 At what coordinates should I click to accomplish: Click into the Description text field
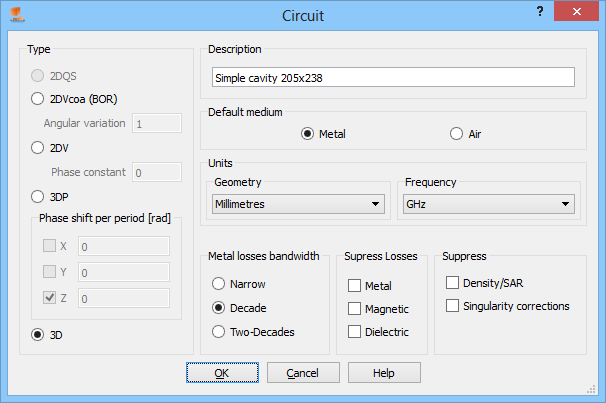click(x=392, y=78)
